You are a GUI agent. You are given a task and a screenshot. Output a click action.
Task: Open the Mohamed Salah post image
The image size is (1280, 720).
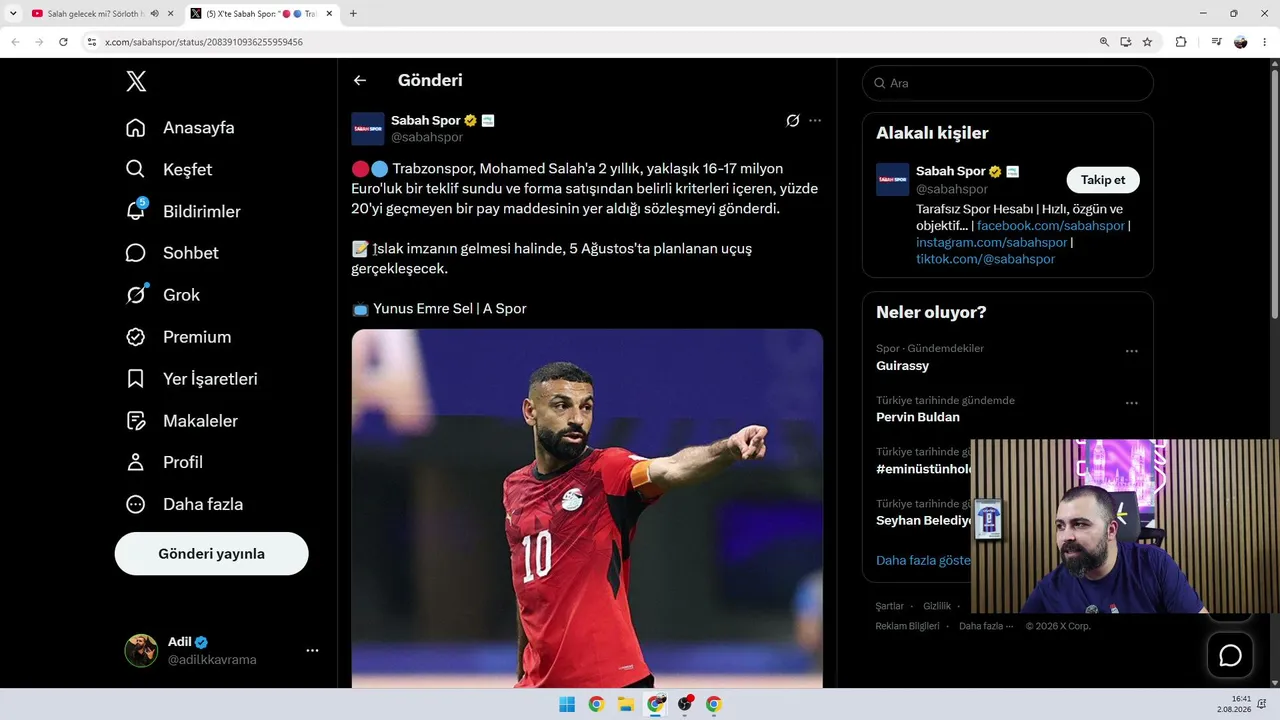(x=587, y=508)
